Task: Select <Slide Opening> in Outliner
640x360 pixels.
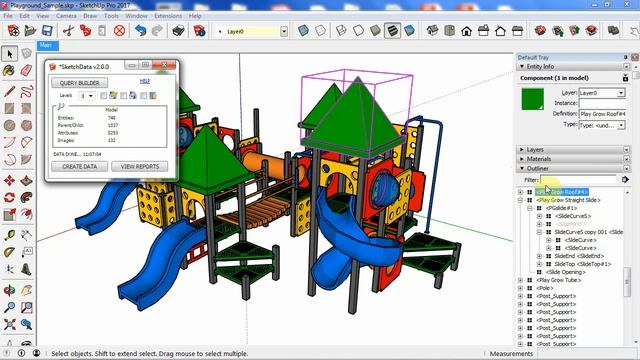Action: point(565,272)
